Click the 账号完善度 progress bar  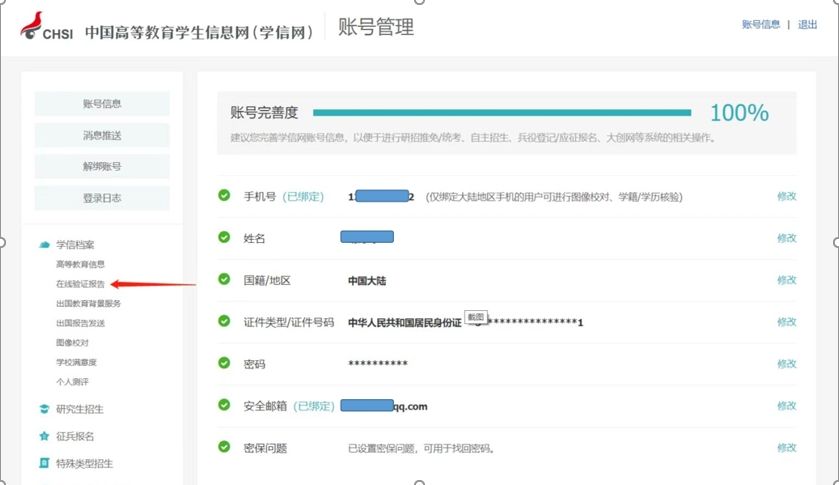point(502,112)
